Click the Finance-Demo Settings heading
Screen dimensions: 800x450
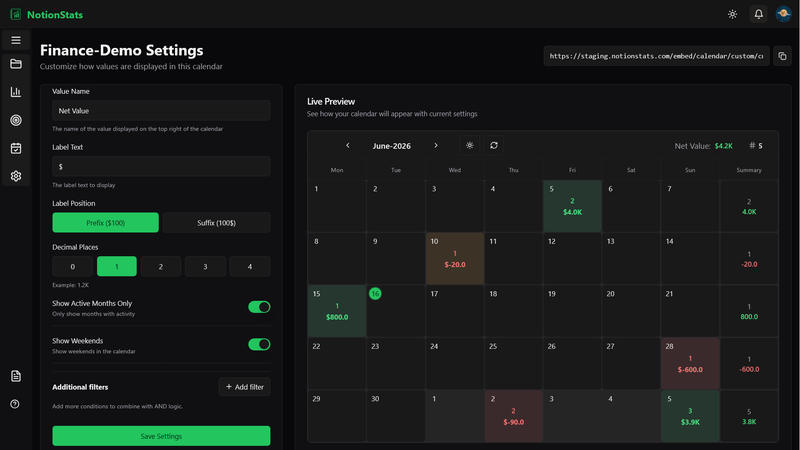click(x=121, y=50)
